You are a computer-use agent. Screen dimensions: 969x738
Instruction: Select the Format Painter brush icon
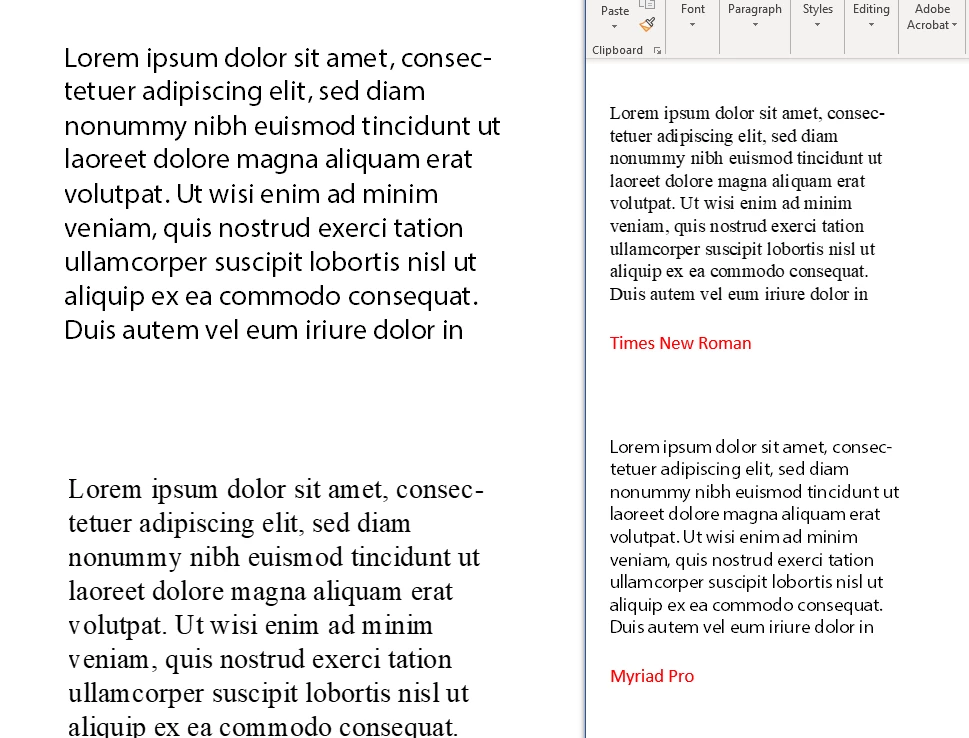[647, 24]
